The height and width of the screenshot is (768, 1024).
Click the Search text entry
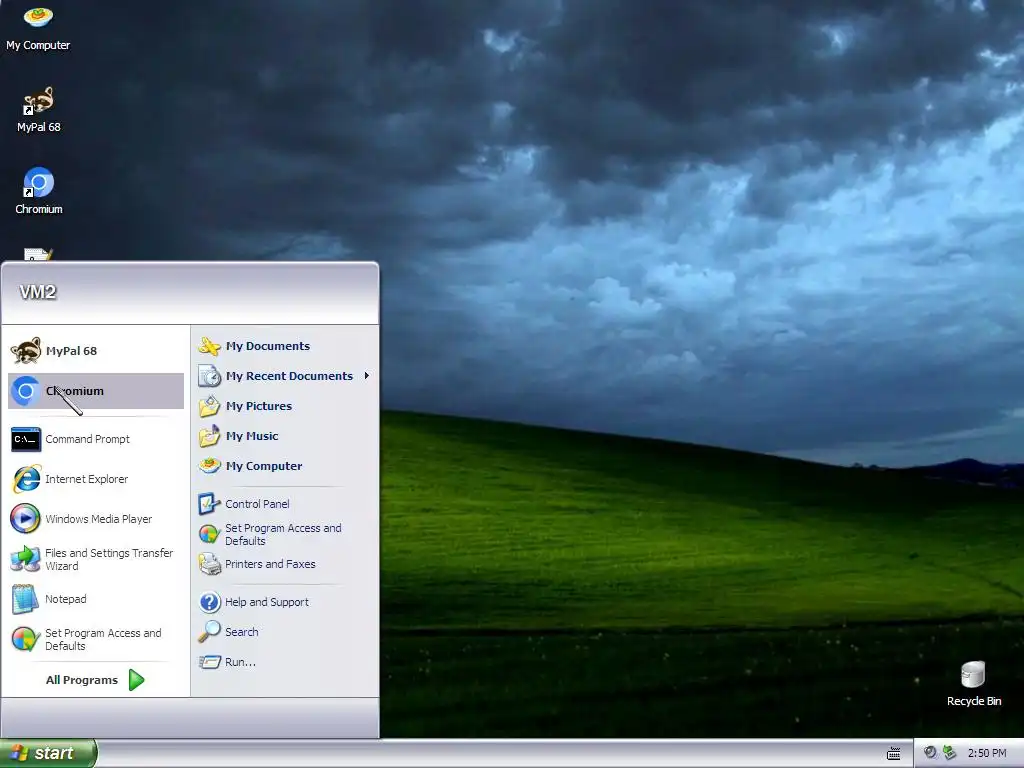(242, 632)
